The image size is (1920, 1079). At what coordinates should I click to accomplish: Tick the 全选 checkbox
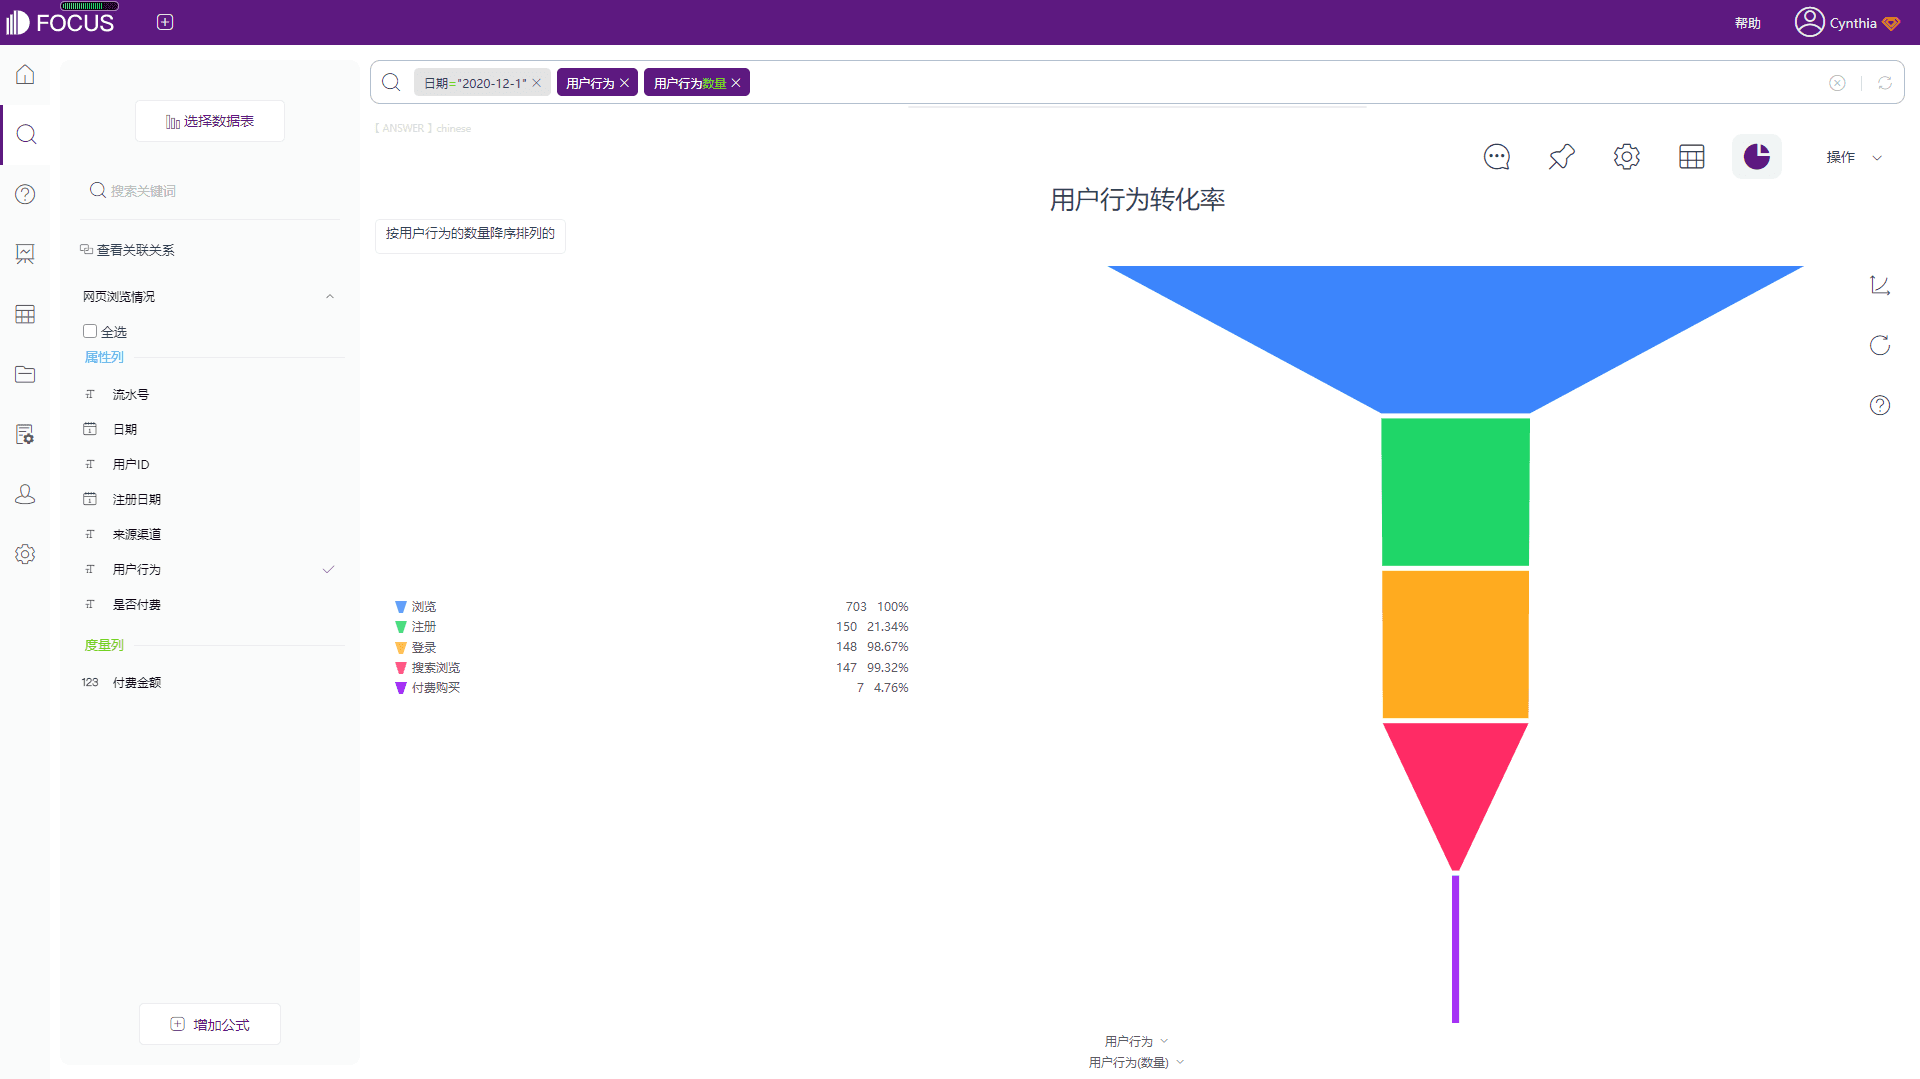[90, 331]
